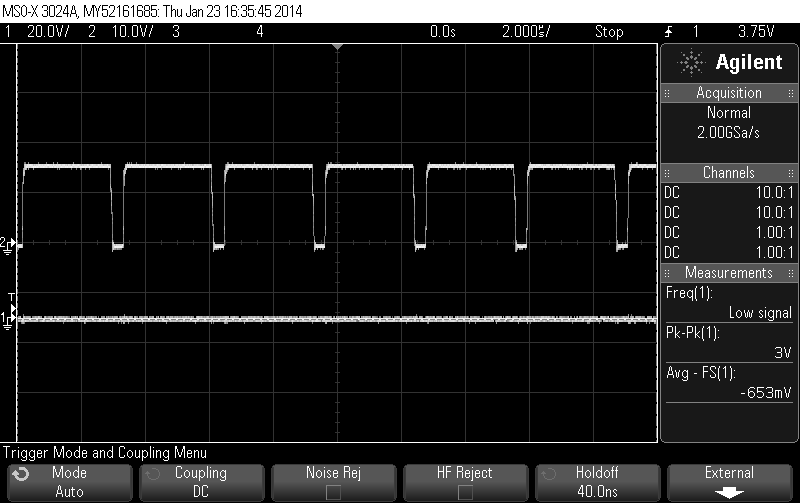Click the 0.0s delay value
800x503 pixels.
click(442, 32)
